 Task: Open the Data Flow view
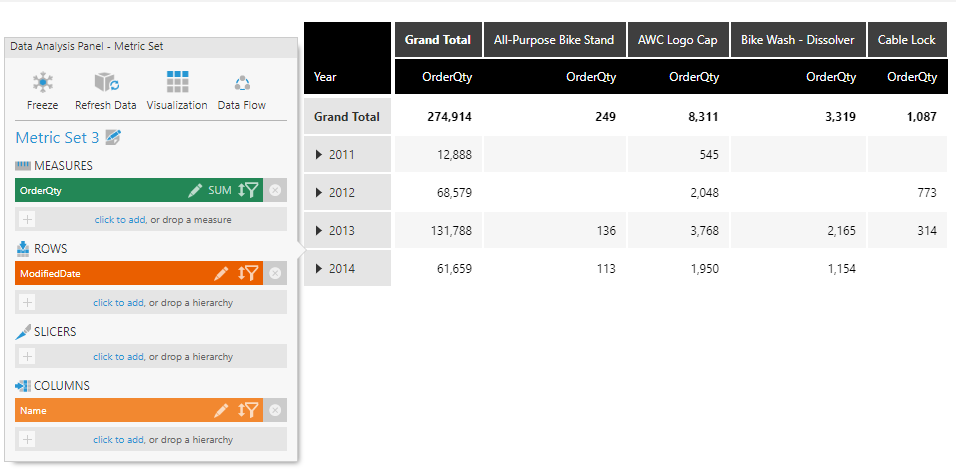pos(241,83)
